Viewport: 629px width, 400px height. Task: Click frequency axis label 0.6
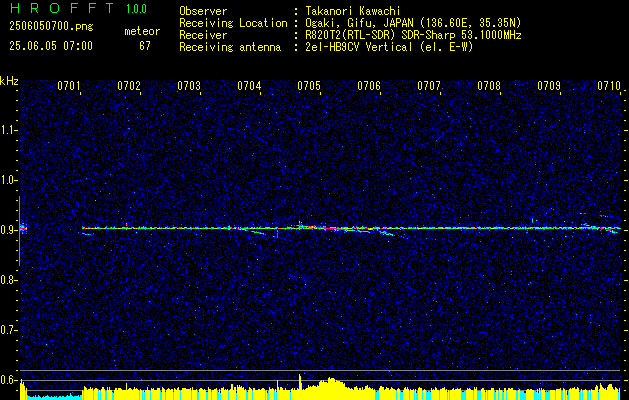click(x=8, y=380)
